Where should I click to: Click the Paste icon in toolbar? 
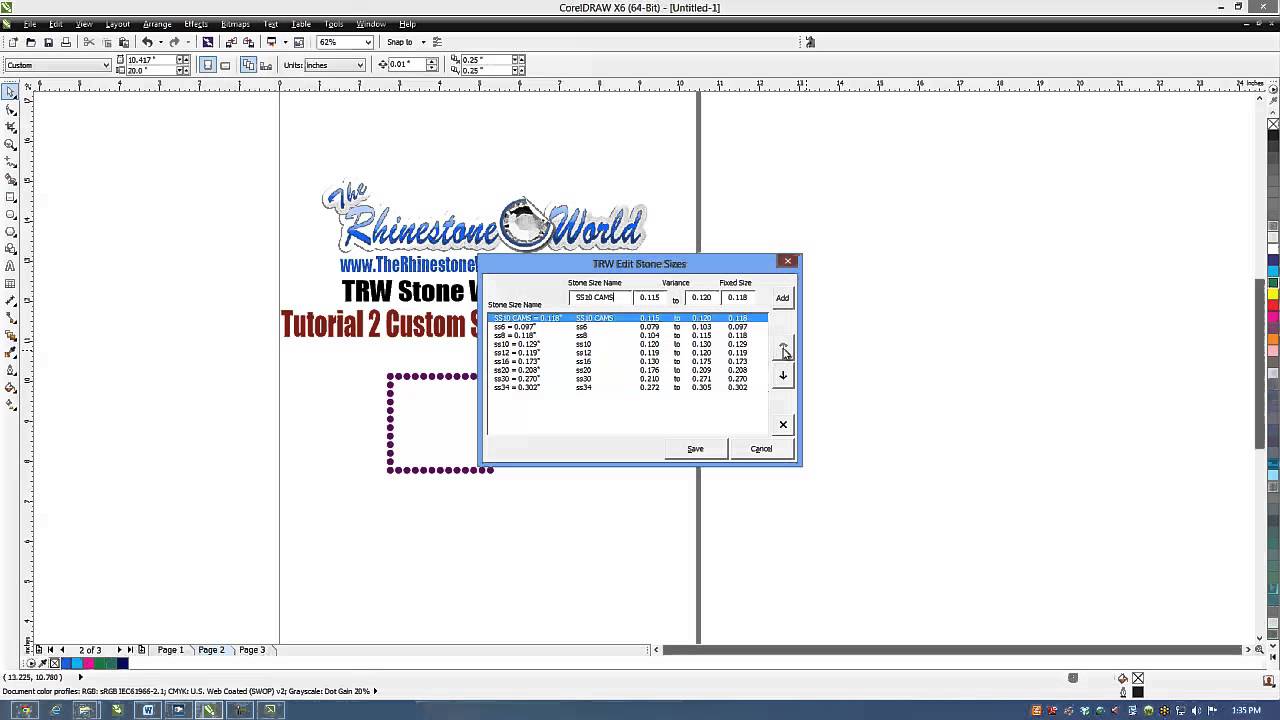point(124,42)
